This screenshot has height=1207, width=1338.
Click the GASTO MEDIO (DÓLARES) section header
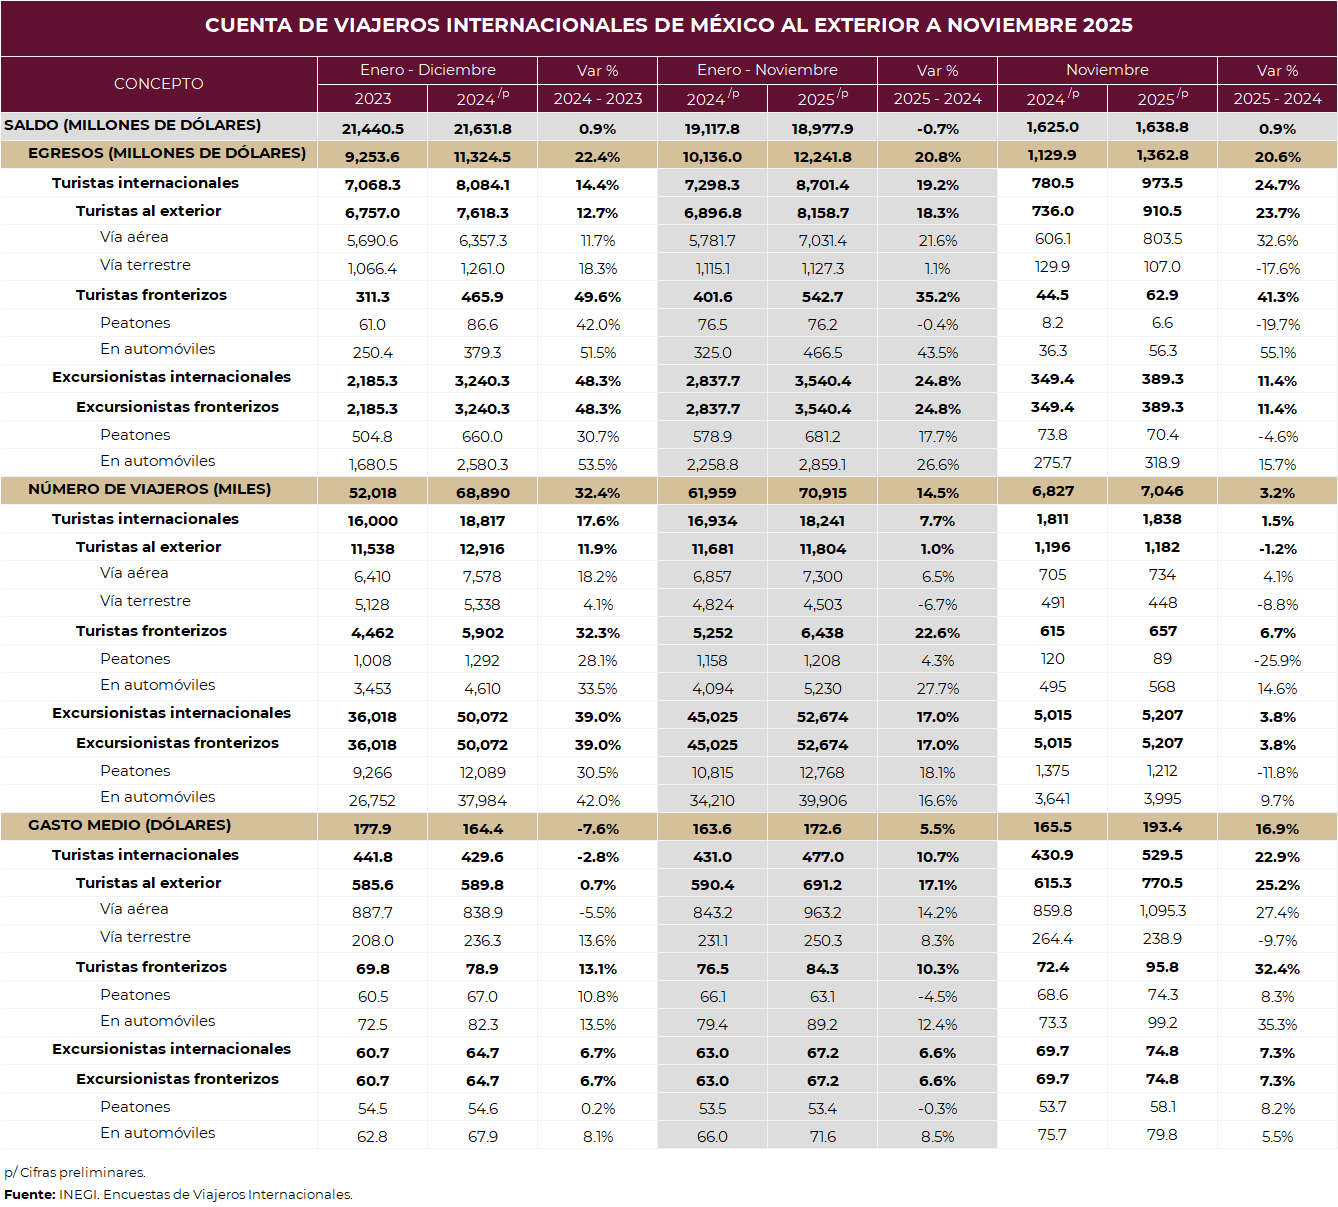130,825
